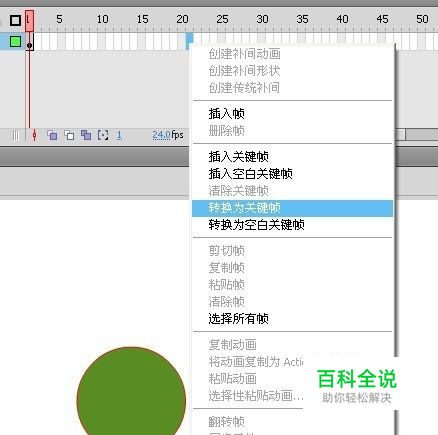
Task: Click the timeline horizontal scrollbar thumb
Action: pos(400,135)
